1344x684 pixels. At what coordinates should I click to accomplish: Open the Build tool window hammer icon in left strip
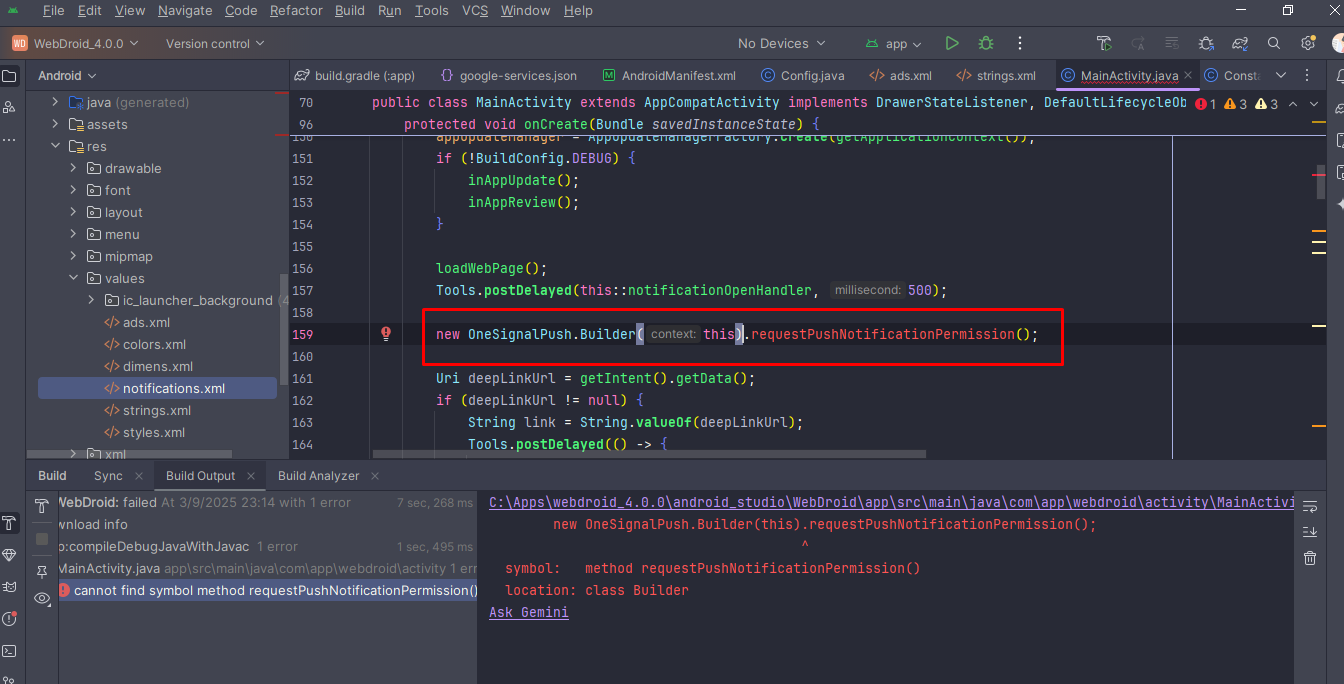10,523
